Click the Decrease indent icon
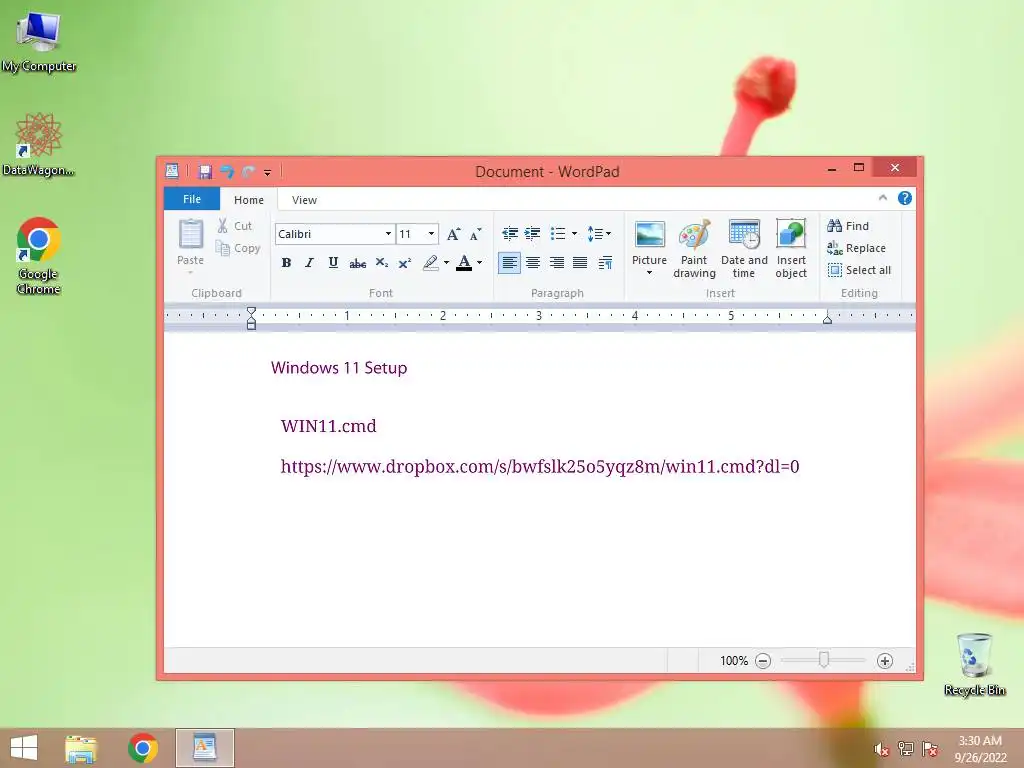 tap(510, 233)
